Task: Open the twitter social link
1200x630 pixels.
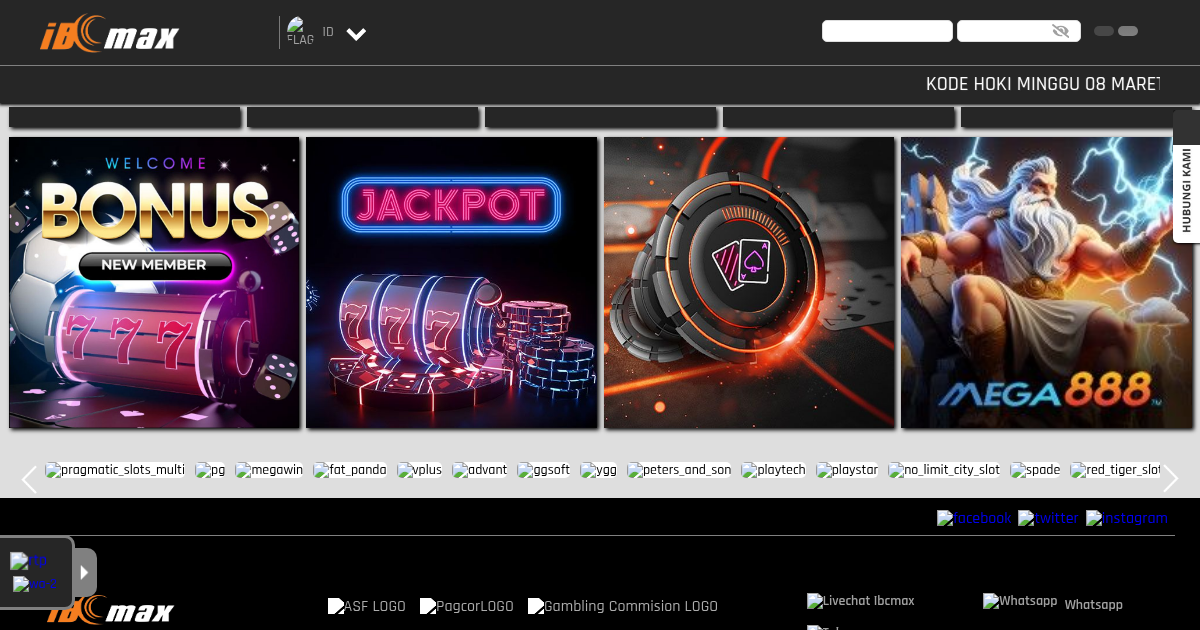Action: [x=1048, y=518]
